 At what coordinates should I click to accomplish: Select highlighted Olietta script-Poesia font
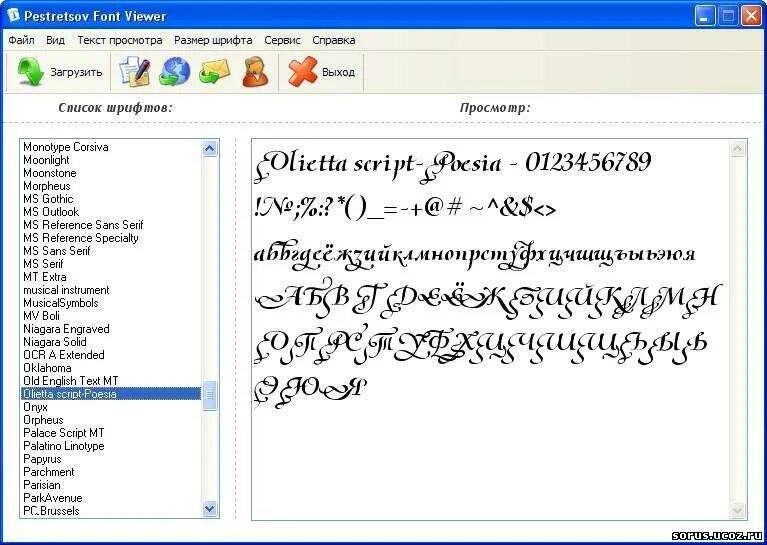pyautogui.click(x=111, y=394)
